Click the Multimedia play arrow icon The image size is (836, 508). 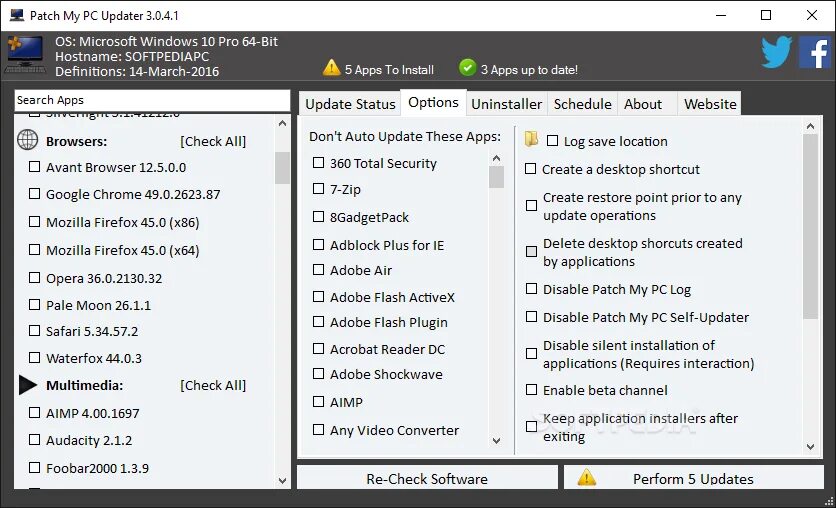click(28, 385)
